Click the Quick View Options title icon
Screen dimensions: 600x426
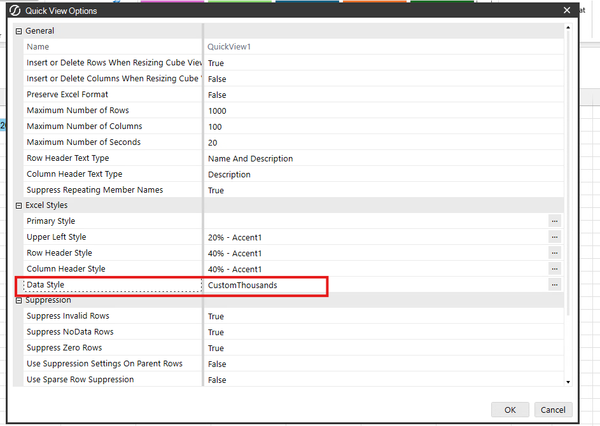[14, 10]
